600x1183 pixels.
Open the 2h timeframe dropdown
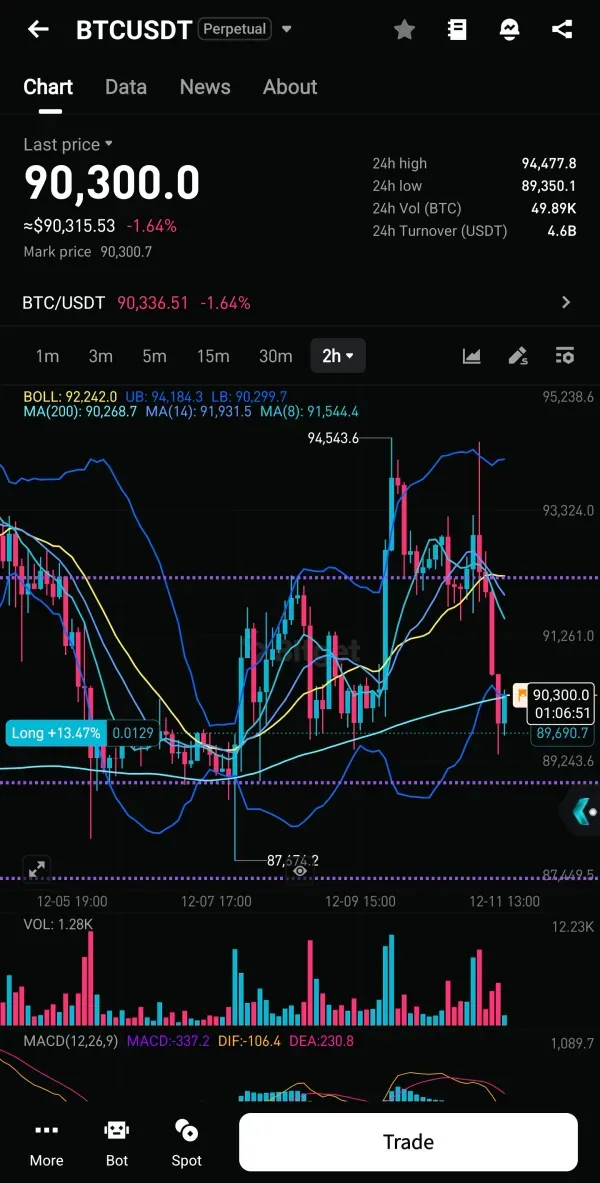(338, 356)
